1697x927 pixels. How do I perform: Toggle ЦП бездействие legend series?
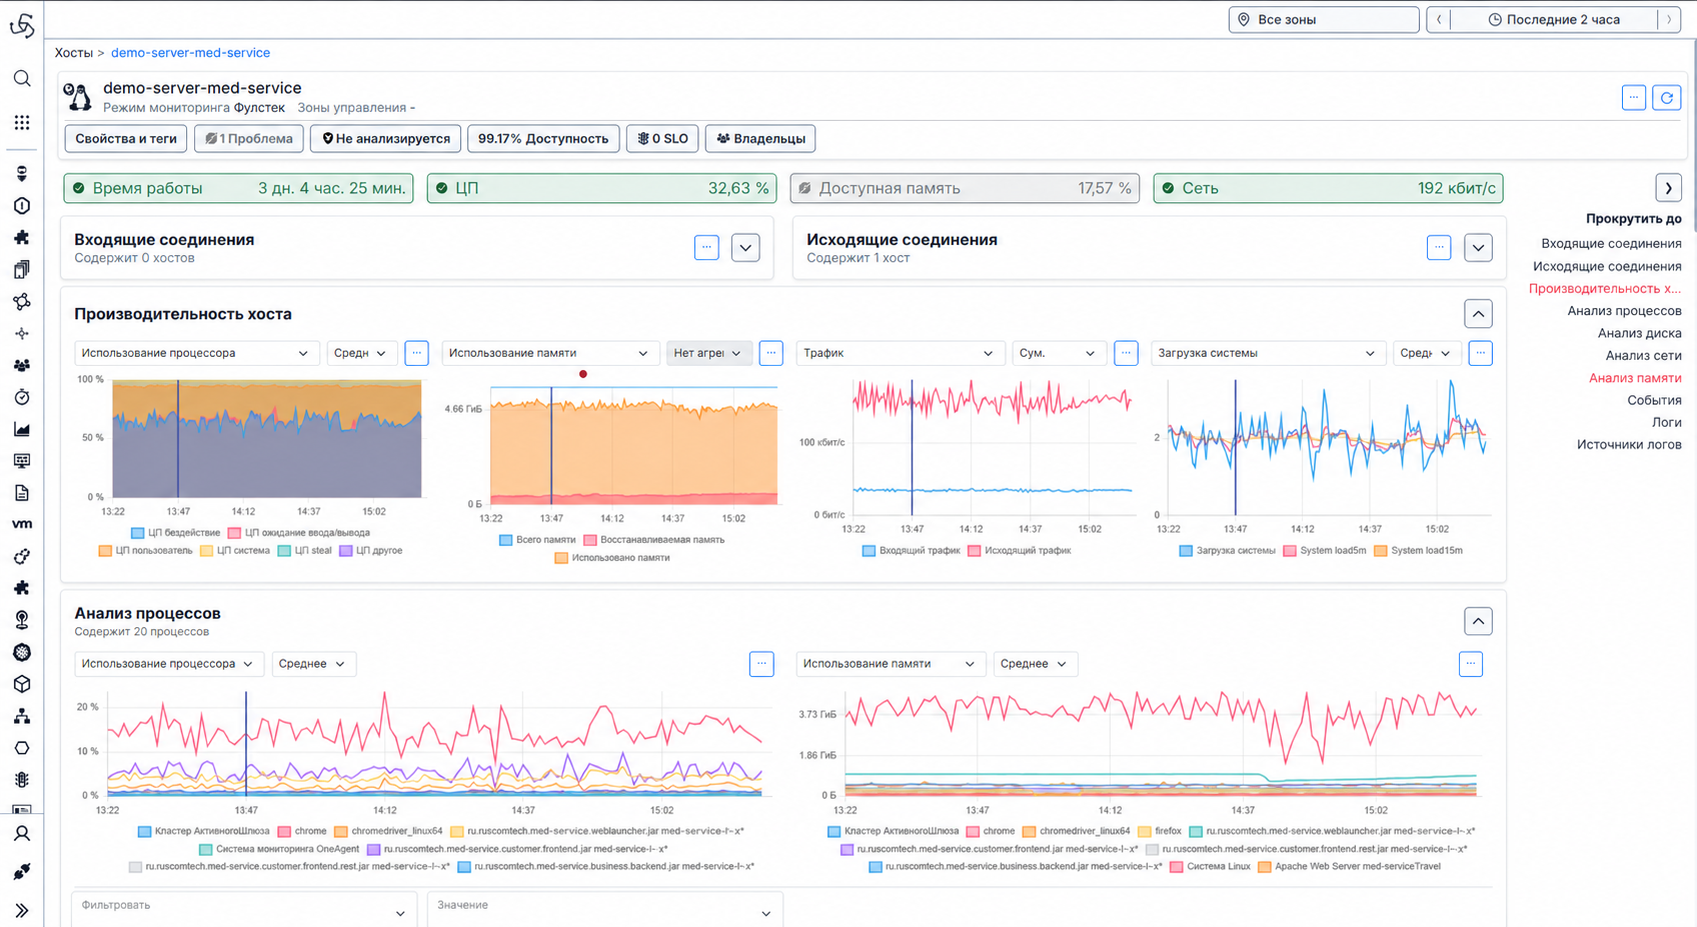coord(175,533)
